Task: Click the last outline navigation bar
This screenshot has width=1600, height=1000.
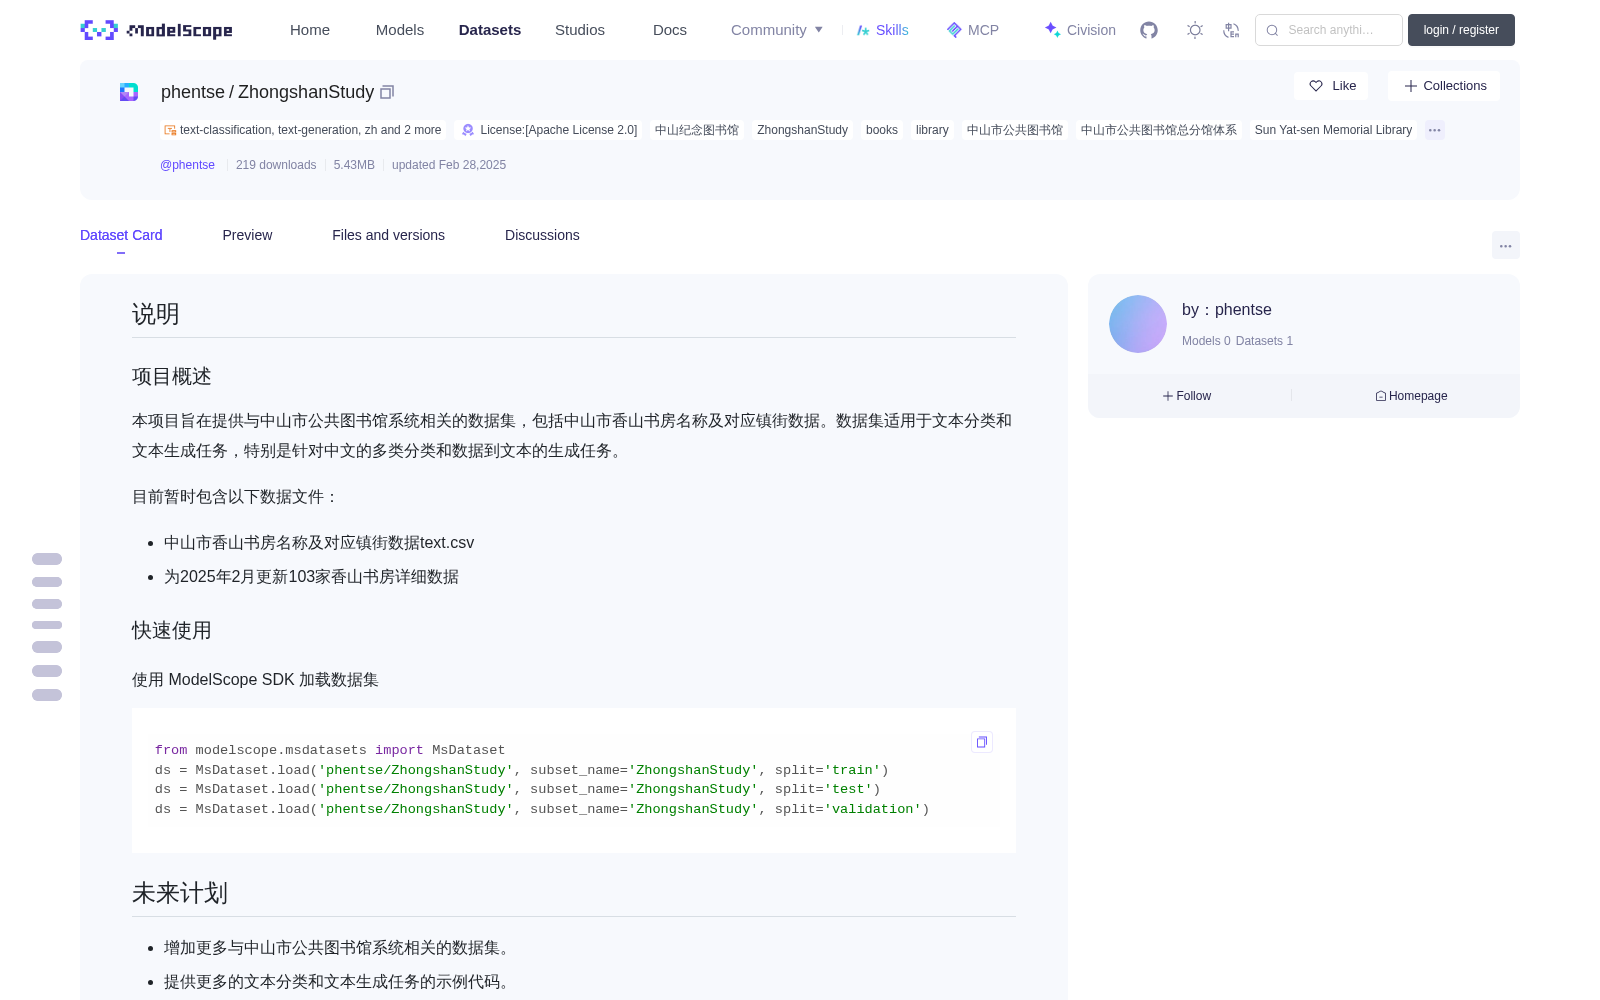Action: pyautogui.click(x=47, y=695)
